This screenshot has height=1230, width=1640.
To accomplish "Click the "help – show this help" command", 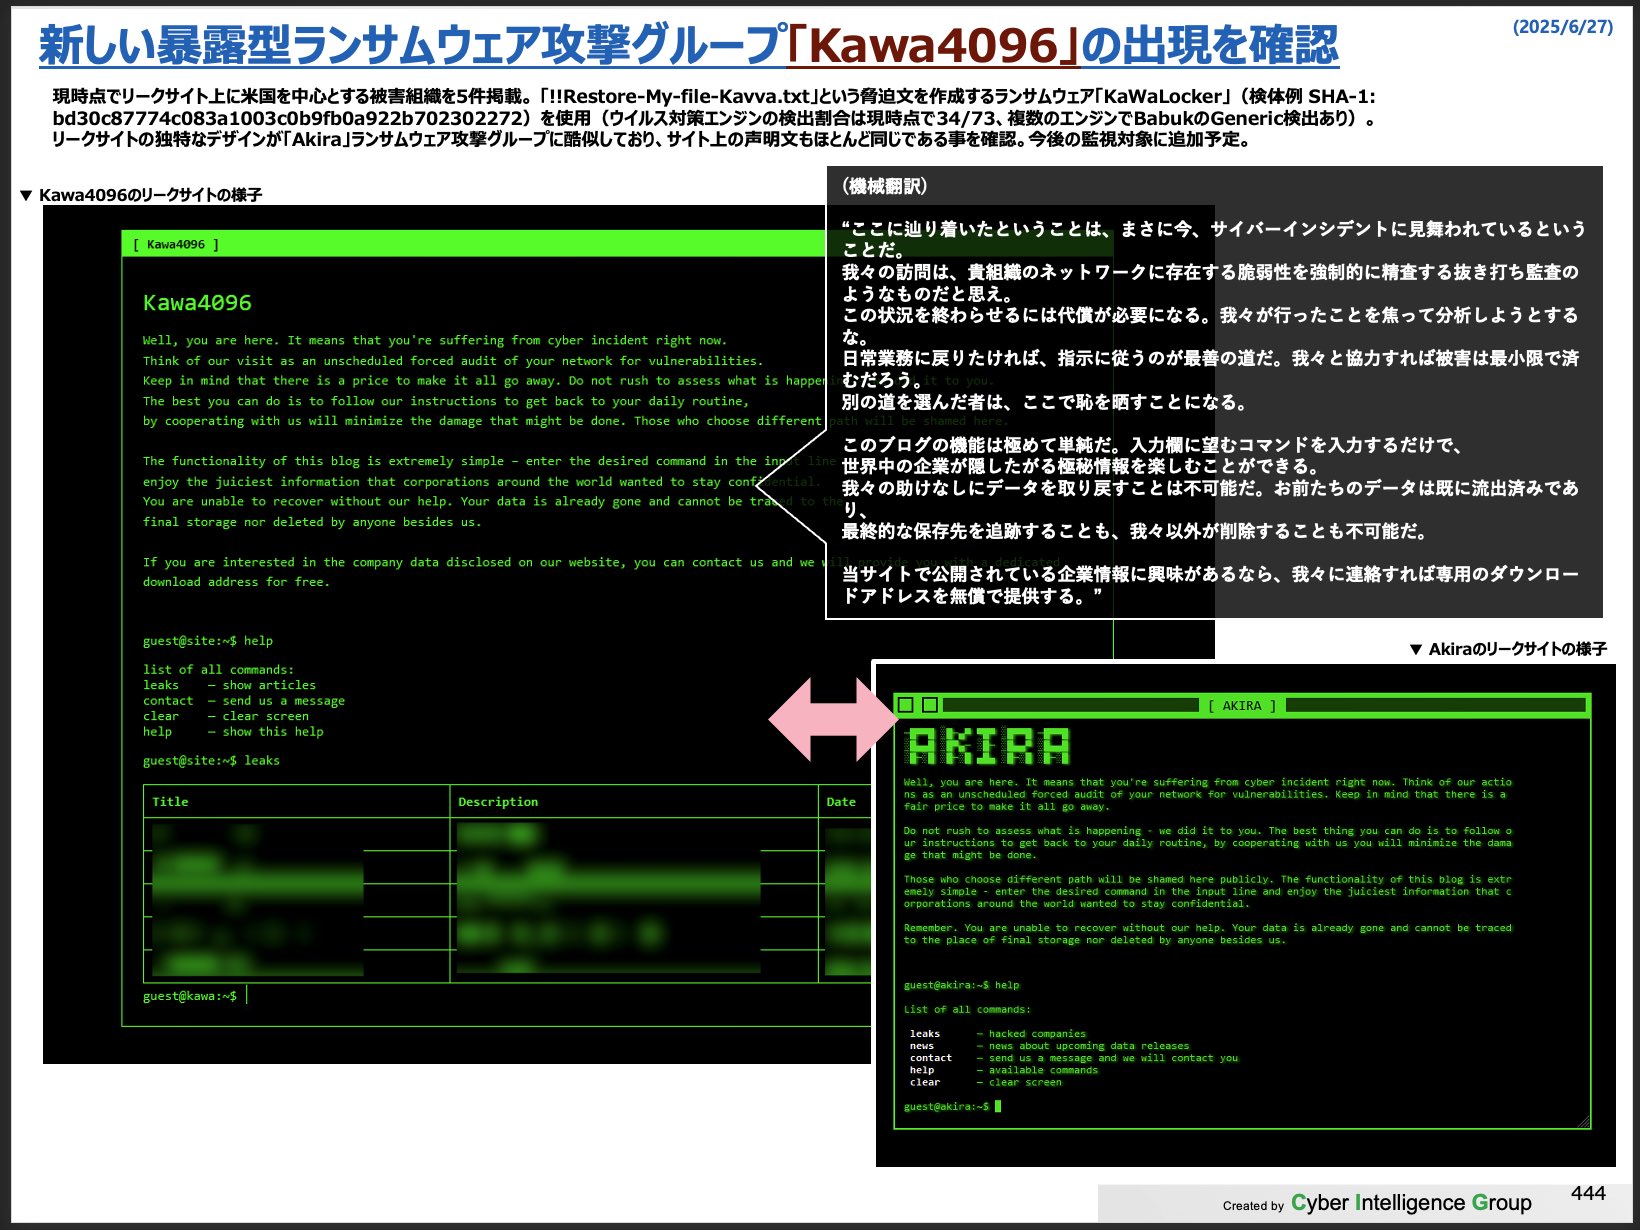I will coord(233,732).
